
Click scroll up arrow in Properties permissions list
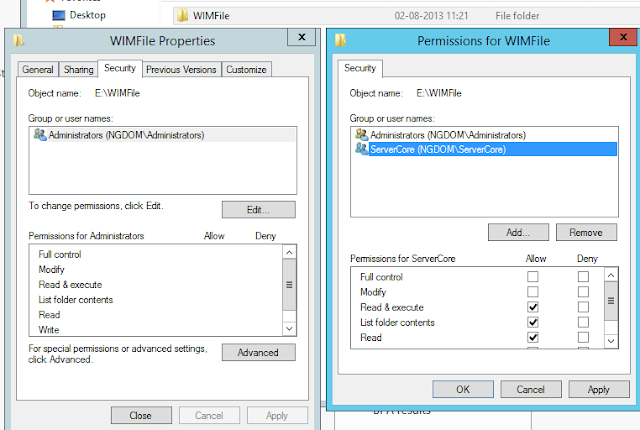click(x=289, y=252)
